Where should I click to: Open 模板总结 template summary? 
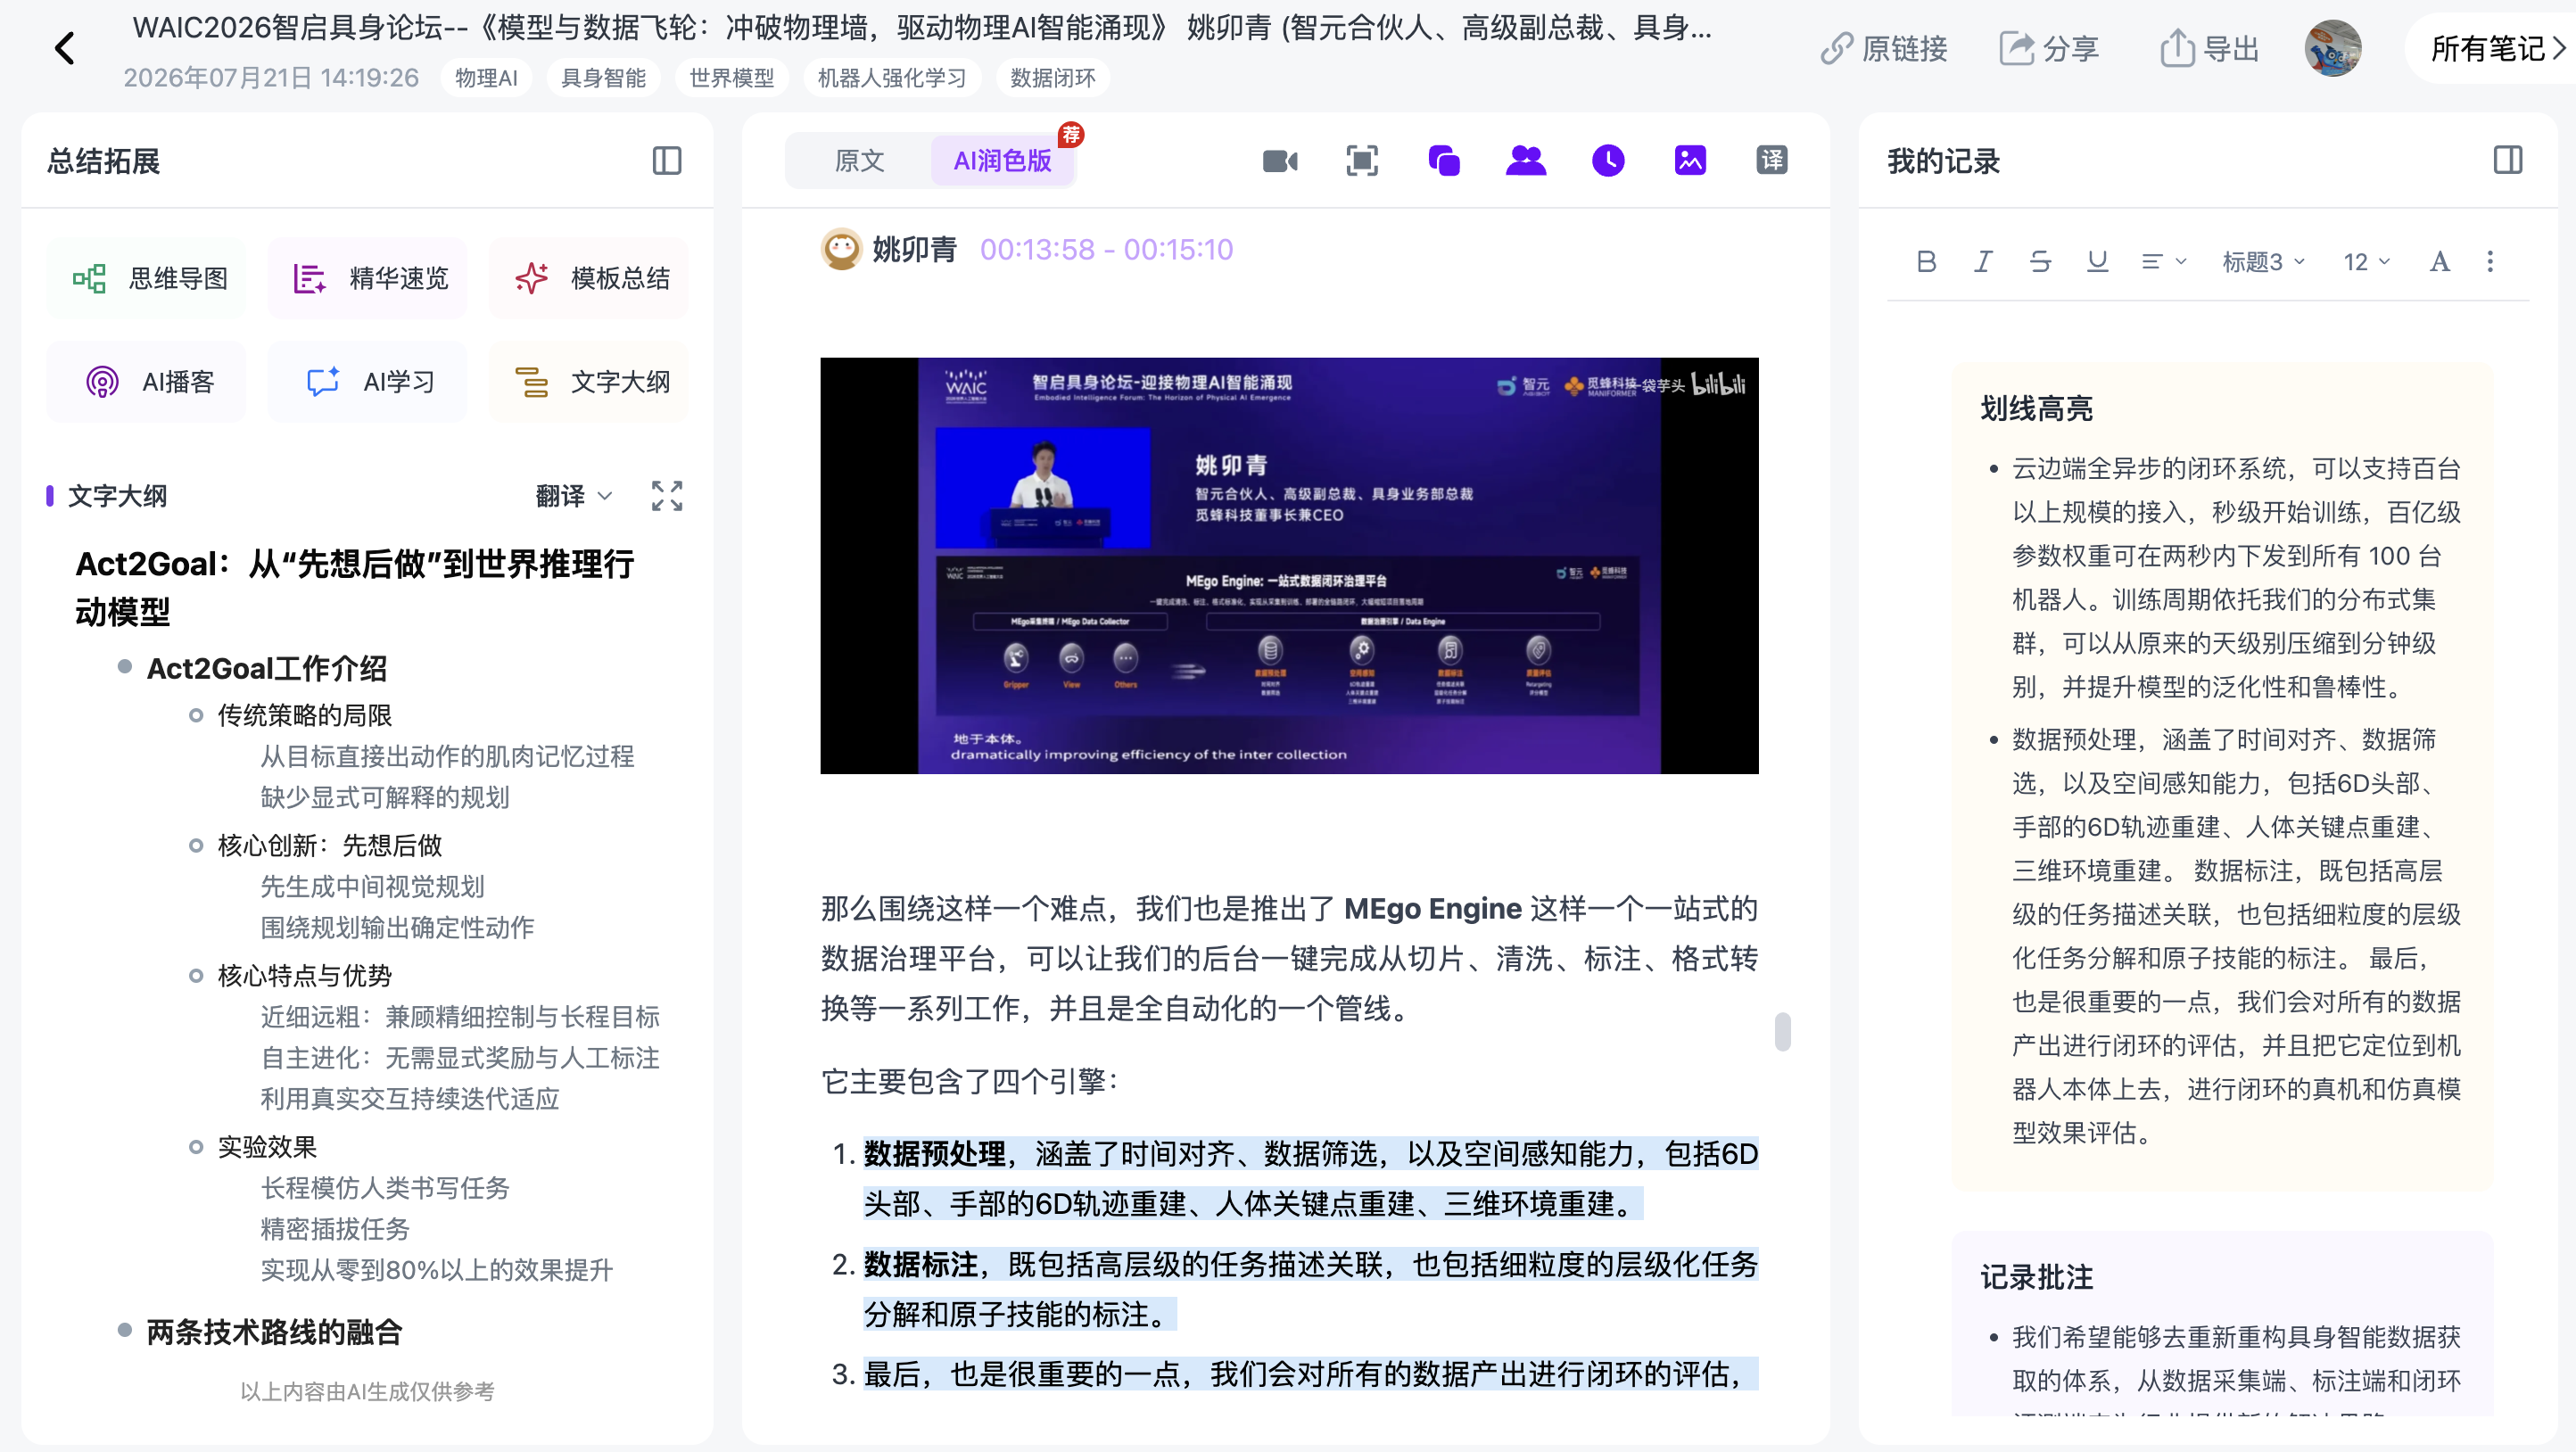(588, 278)
